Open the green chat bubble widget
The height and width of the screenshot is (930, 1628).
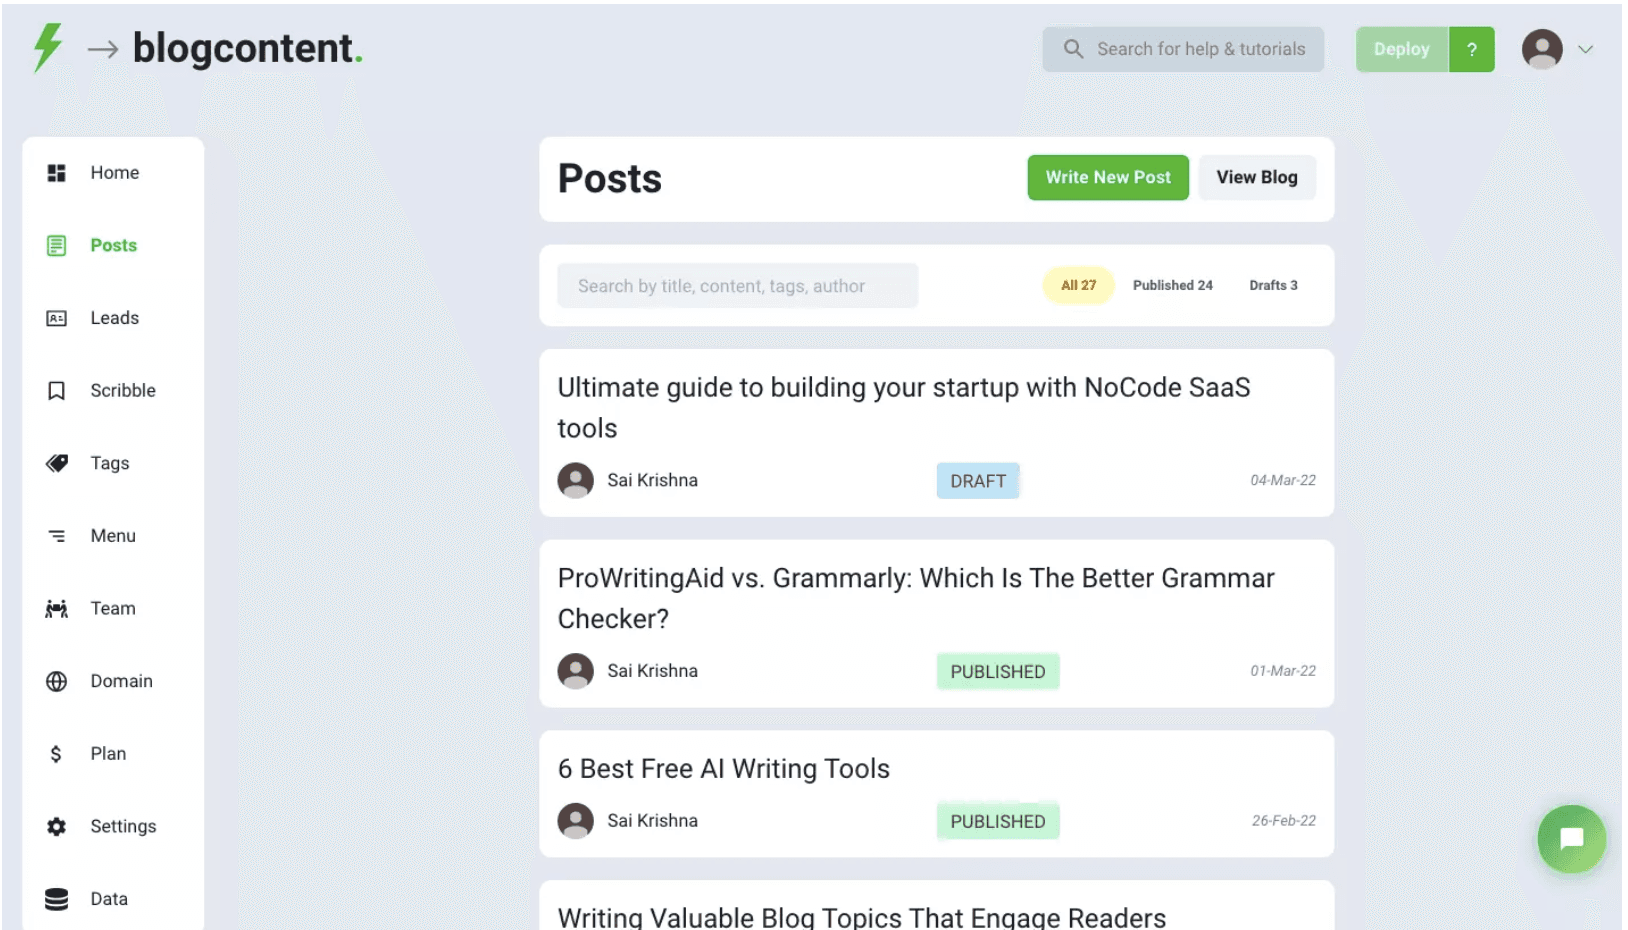[x=1571, y=838]
